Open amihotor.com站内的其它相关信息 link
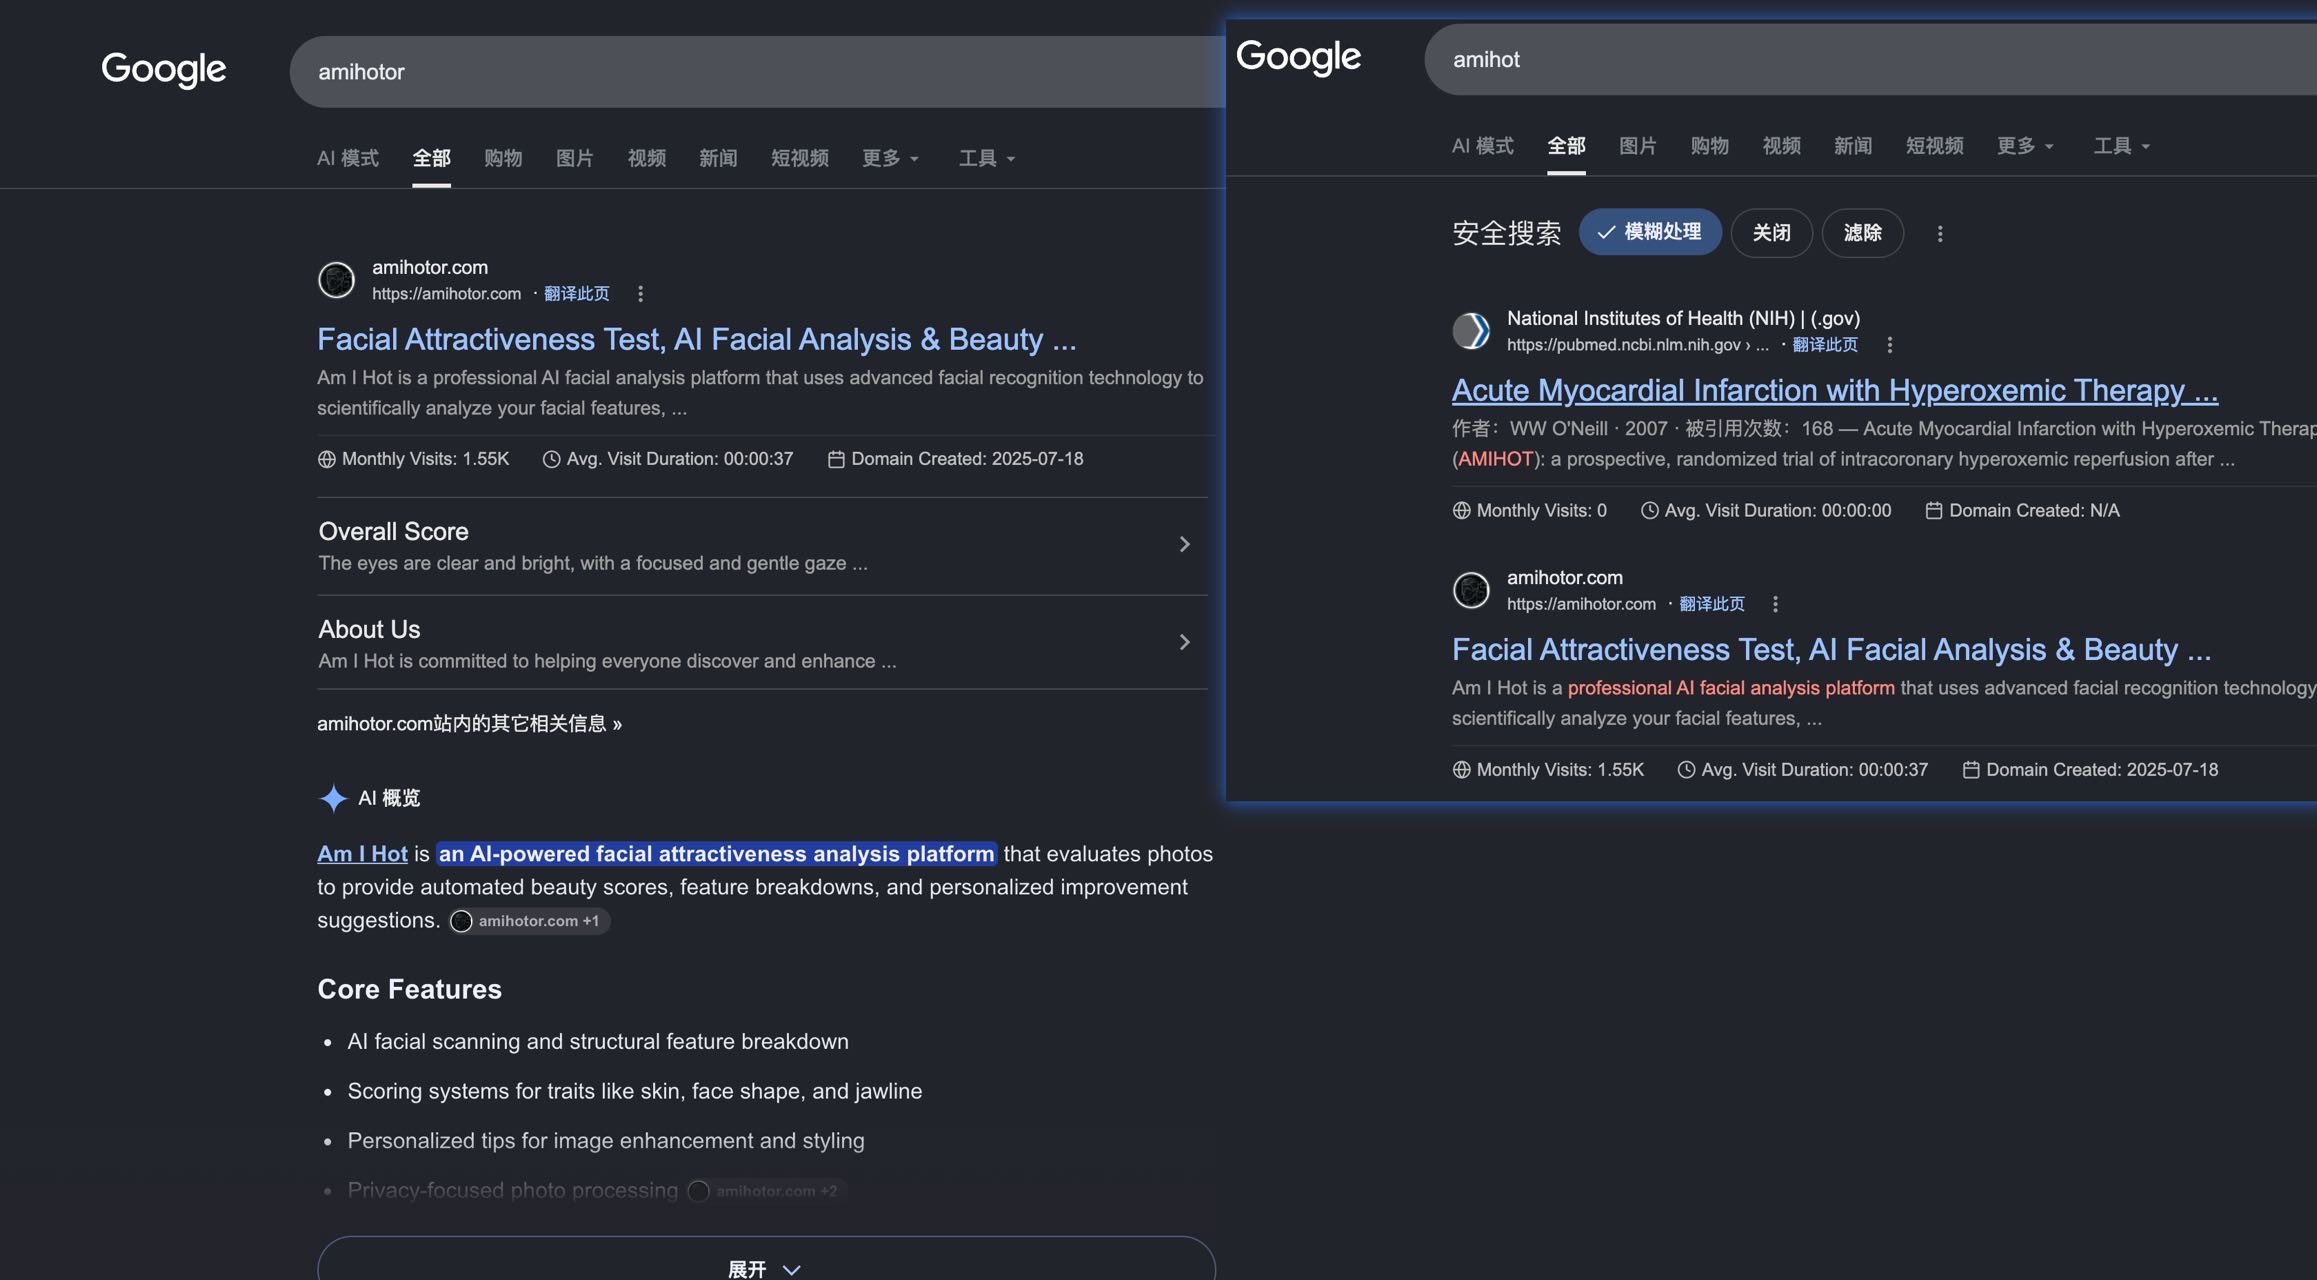The image size is (2317, 1280). click(x=470, y=724)
